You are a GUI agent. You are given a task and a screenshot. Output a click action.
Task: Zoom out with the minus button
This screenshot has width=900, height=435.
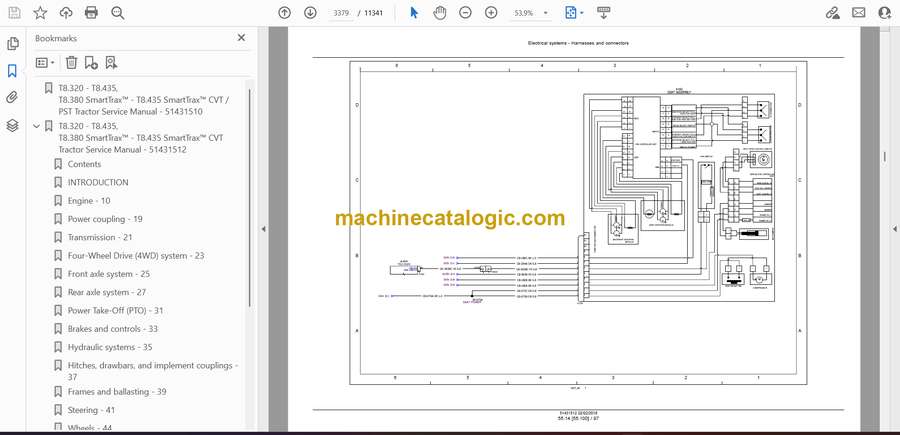465,13
